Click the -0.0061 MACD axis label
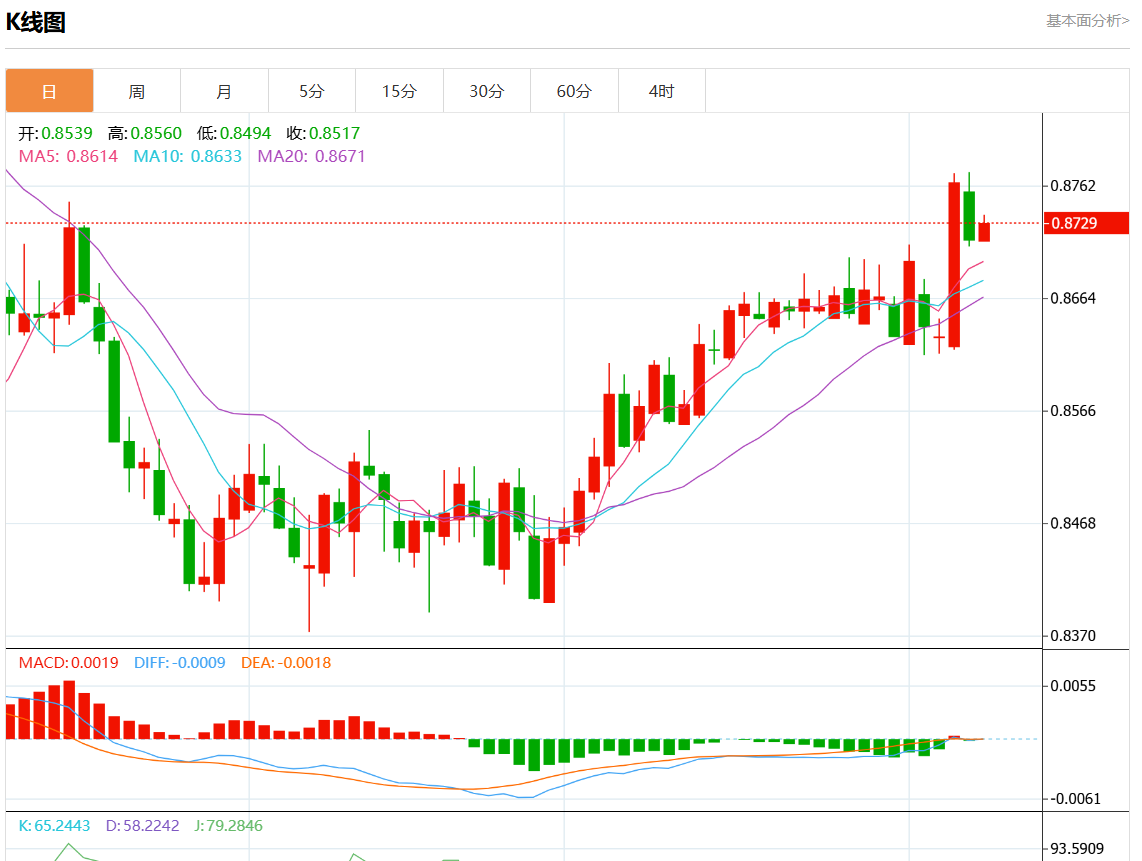The image size is (1142, 861). point(1075,798)
